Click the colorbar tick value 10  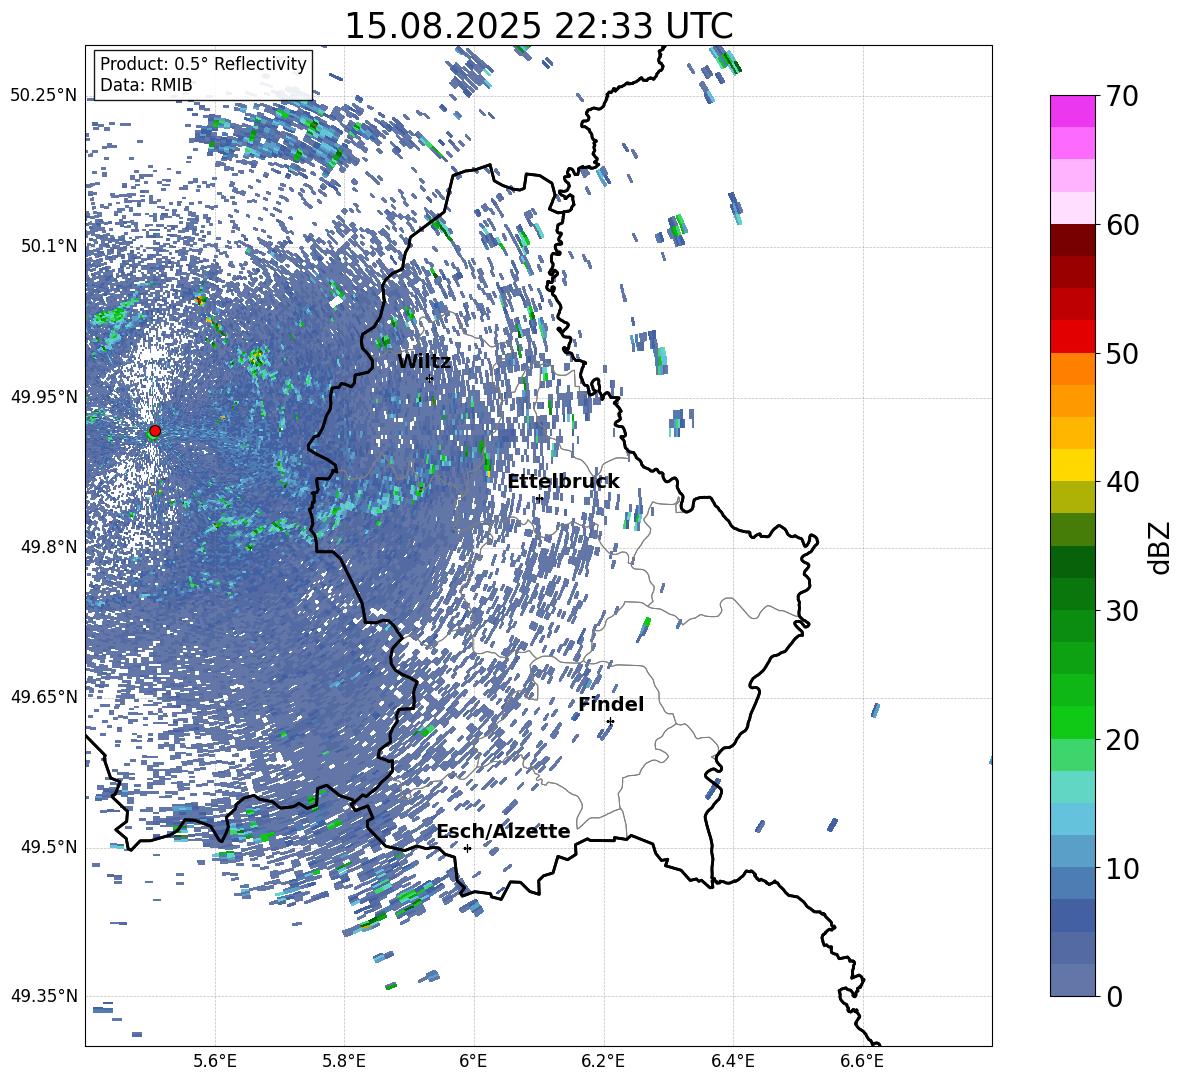1123,868
